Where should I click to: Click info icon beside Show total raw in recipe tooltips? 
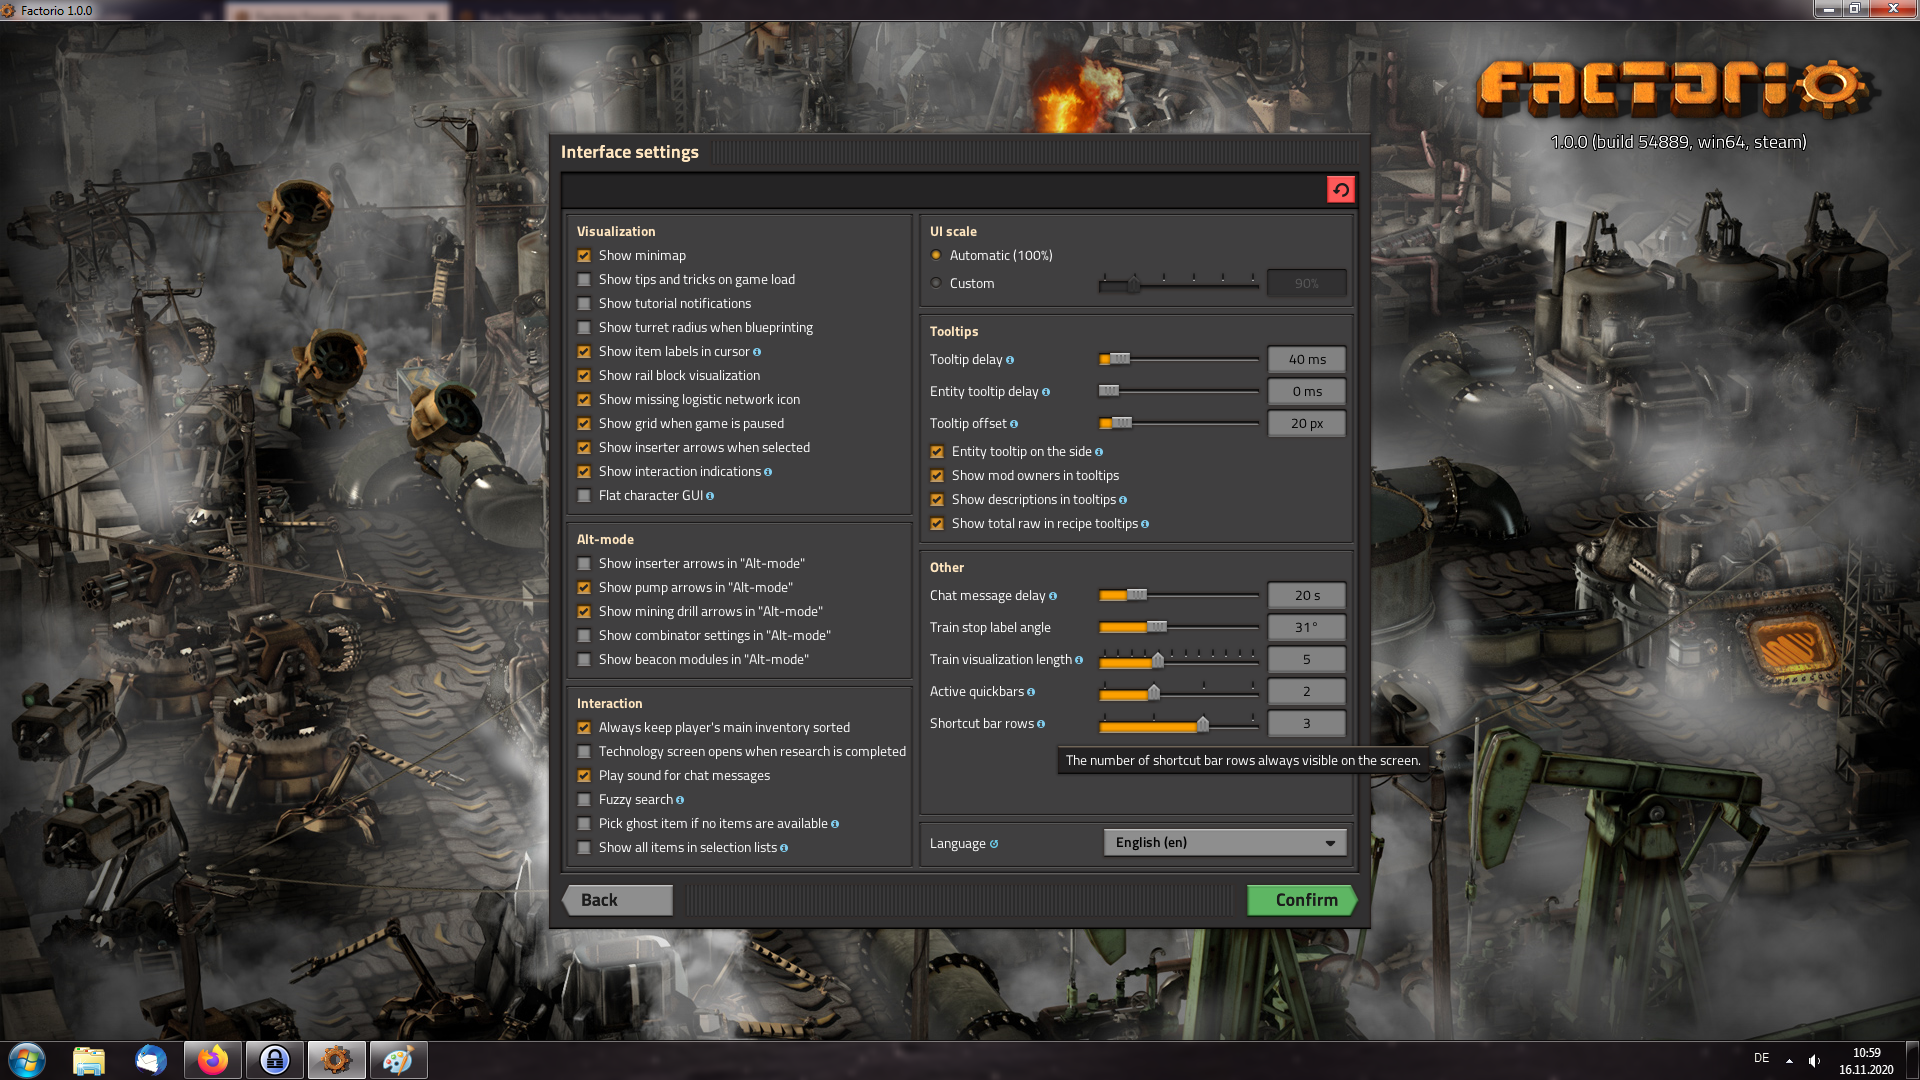[x=1145, y=524]
